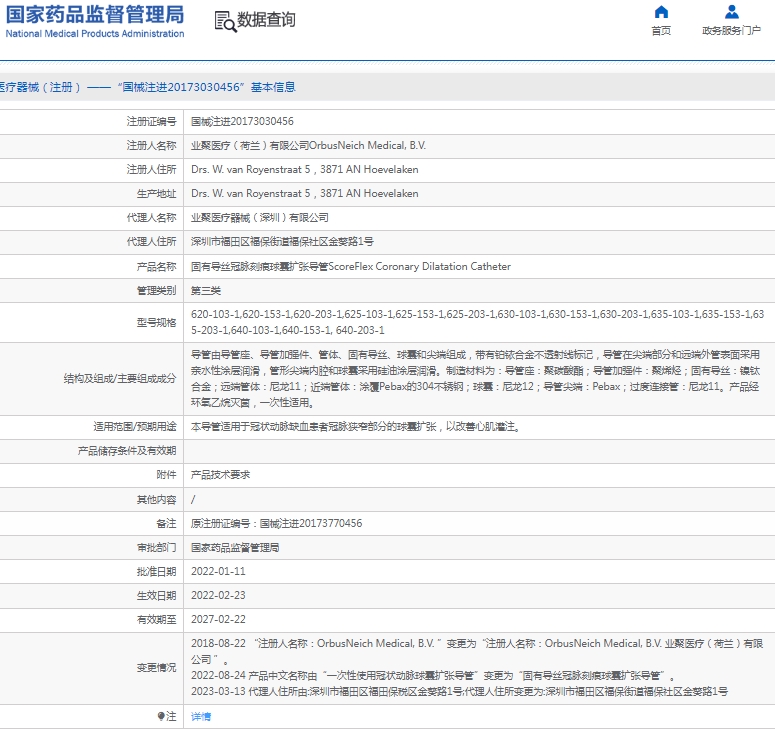
Task: Click the 国家药品监督管理局 site logo
Action: point(95,21)
